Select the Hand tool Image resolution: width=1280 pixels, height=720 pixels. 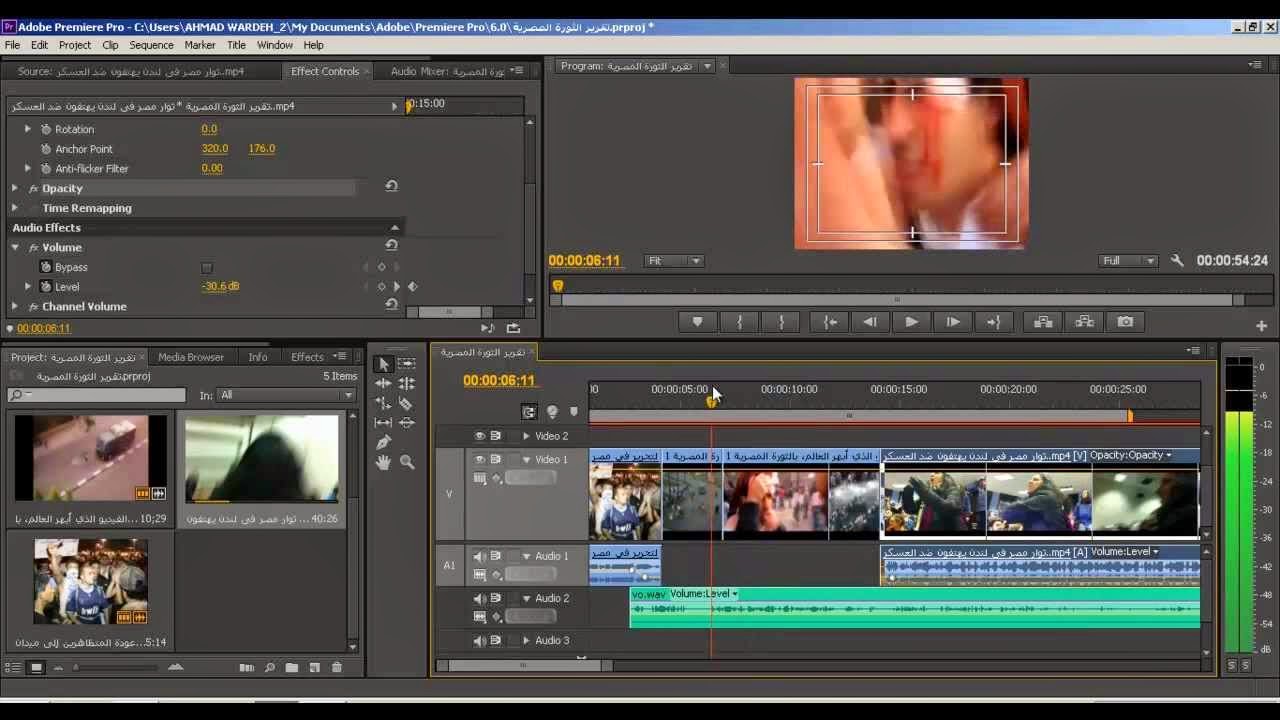tap(383, 462)
